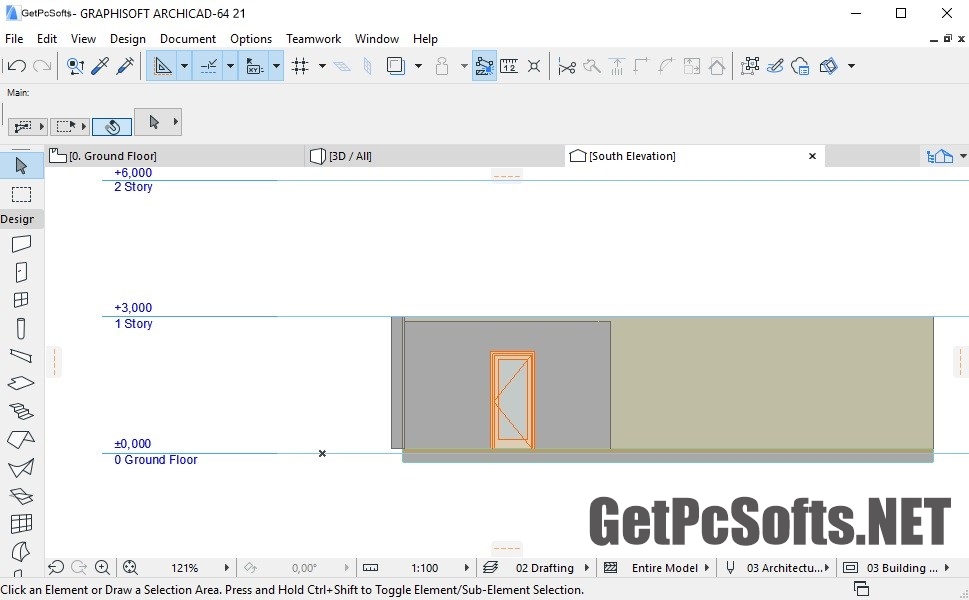
Task: Click the Fillet/Chamfer corner icon
Action: coord(641,65)
